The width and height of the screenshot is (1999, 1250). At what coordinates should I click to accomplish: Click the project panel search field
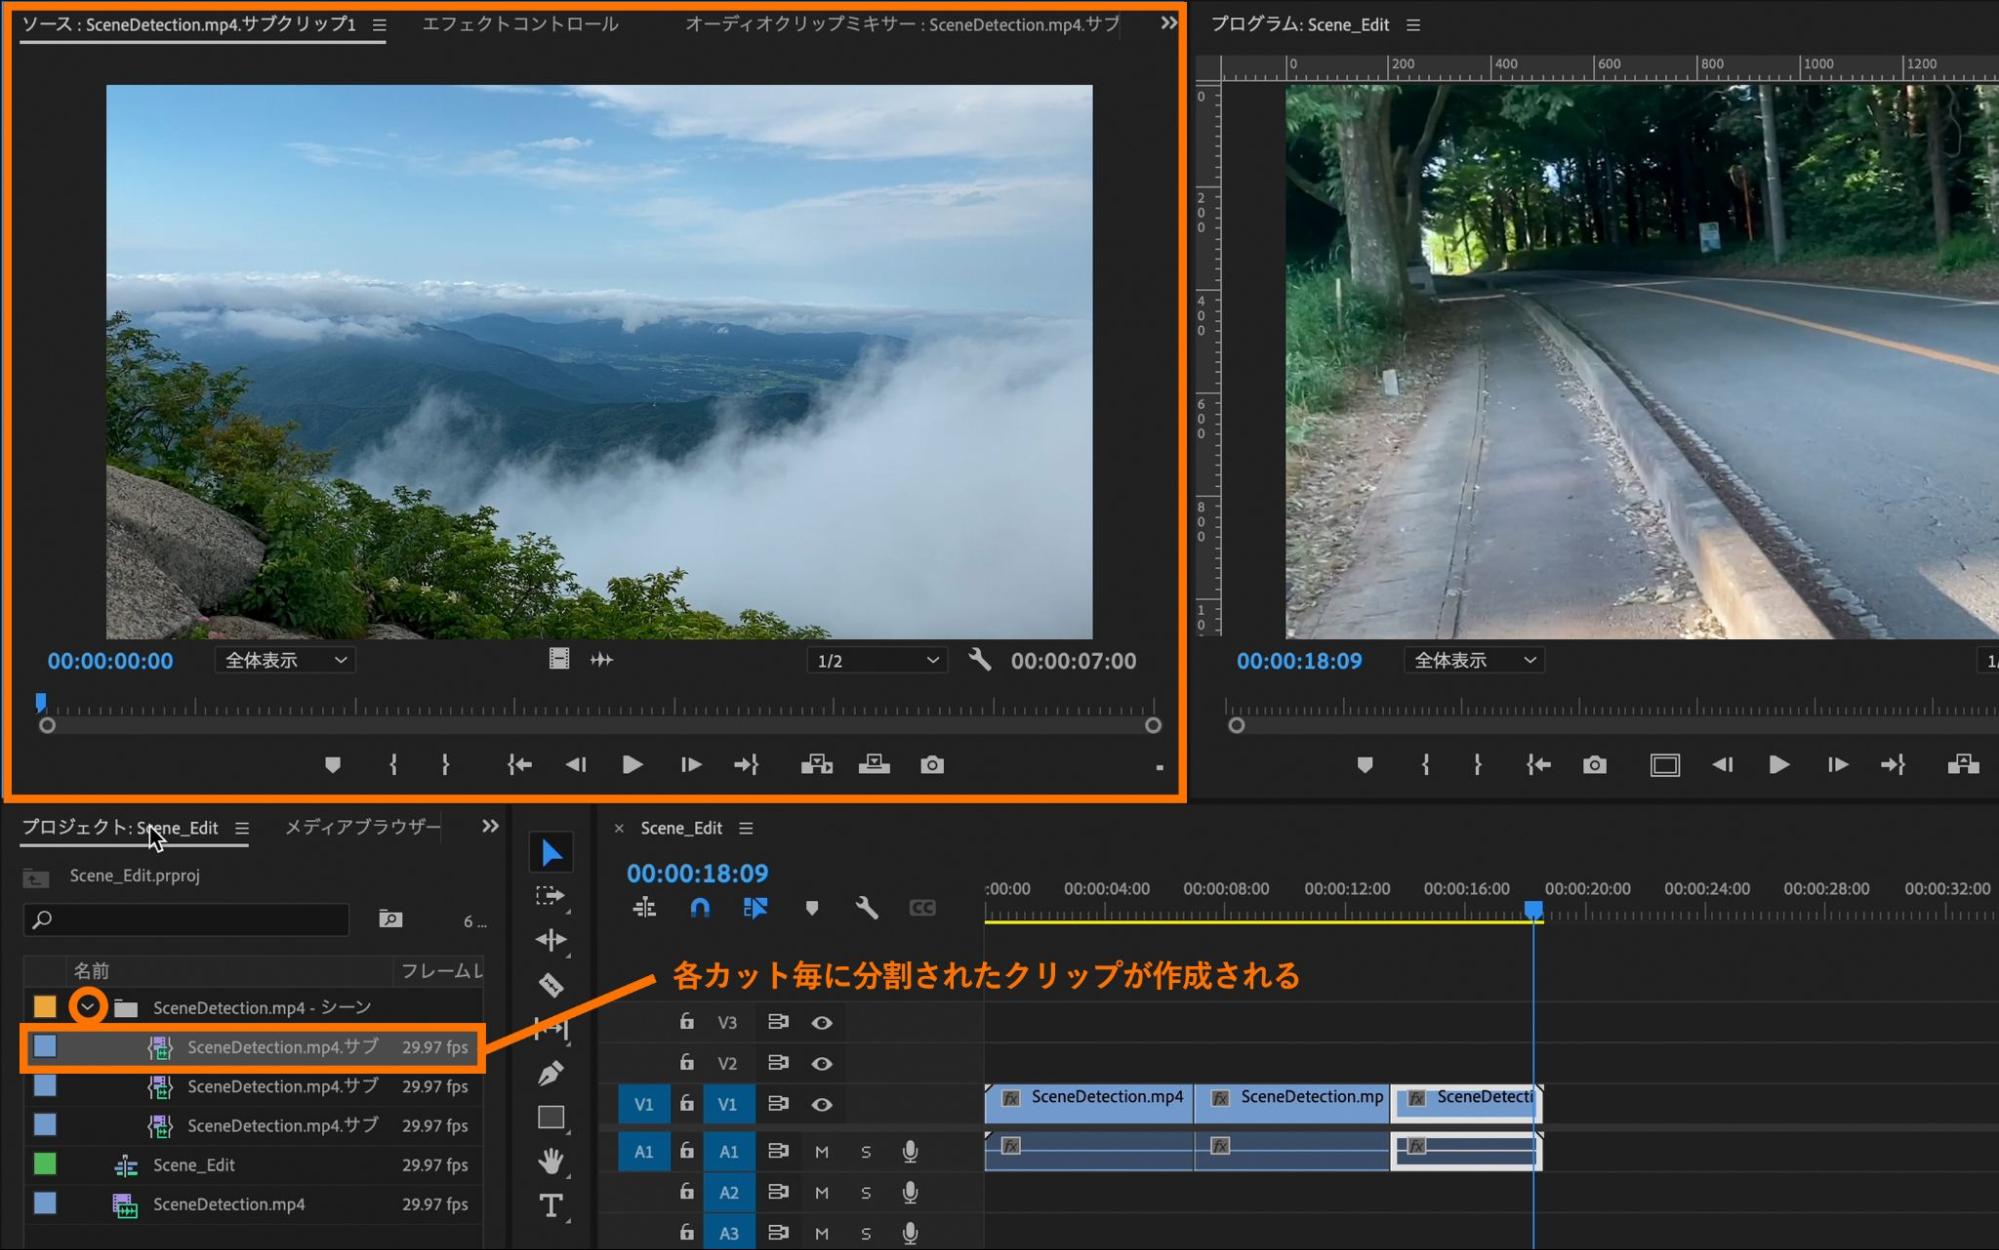[x=188, y=919]
